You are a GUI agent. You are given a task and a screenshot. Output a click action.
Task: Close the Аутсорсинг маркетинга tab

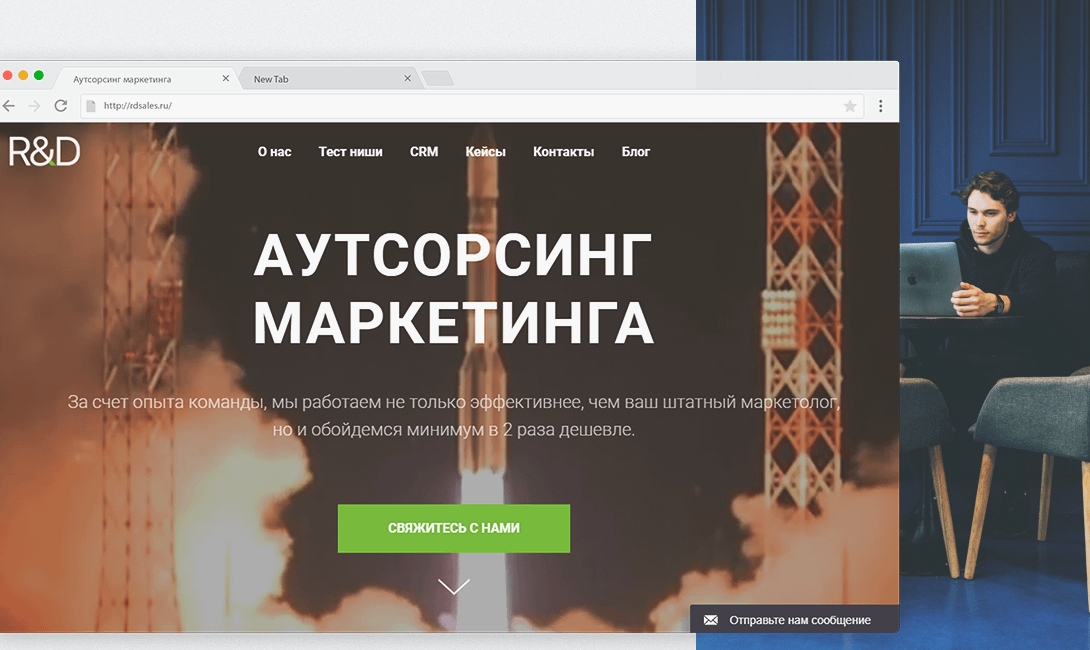[x=225, y=79]
